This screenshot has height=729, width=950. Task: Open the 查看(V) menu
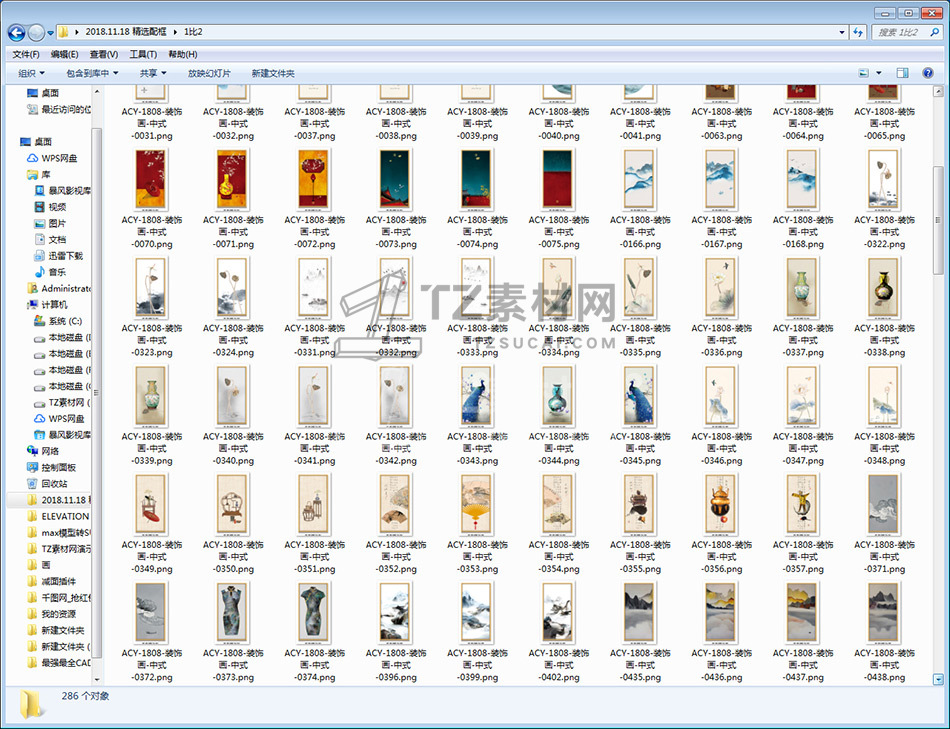tap(104, 55)
